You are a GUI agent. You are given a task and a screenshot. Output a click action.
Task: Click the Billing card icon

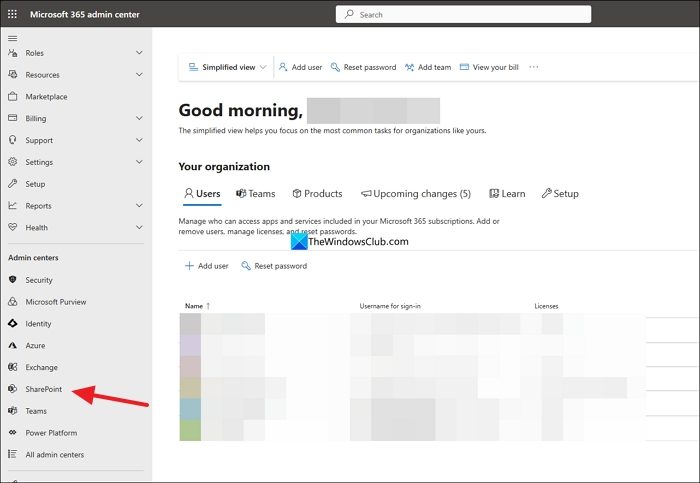[x=12, y=118]
